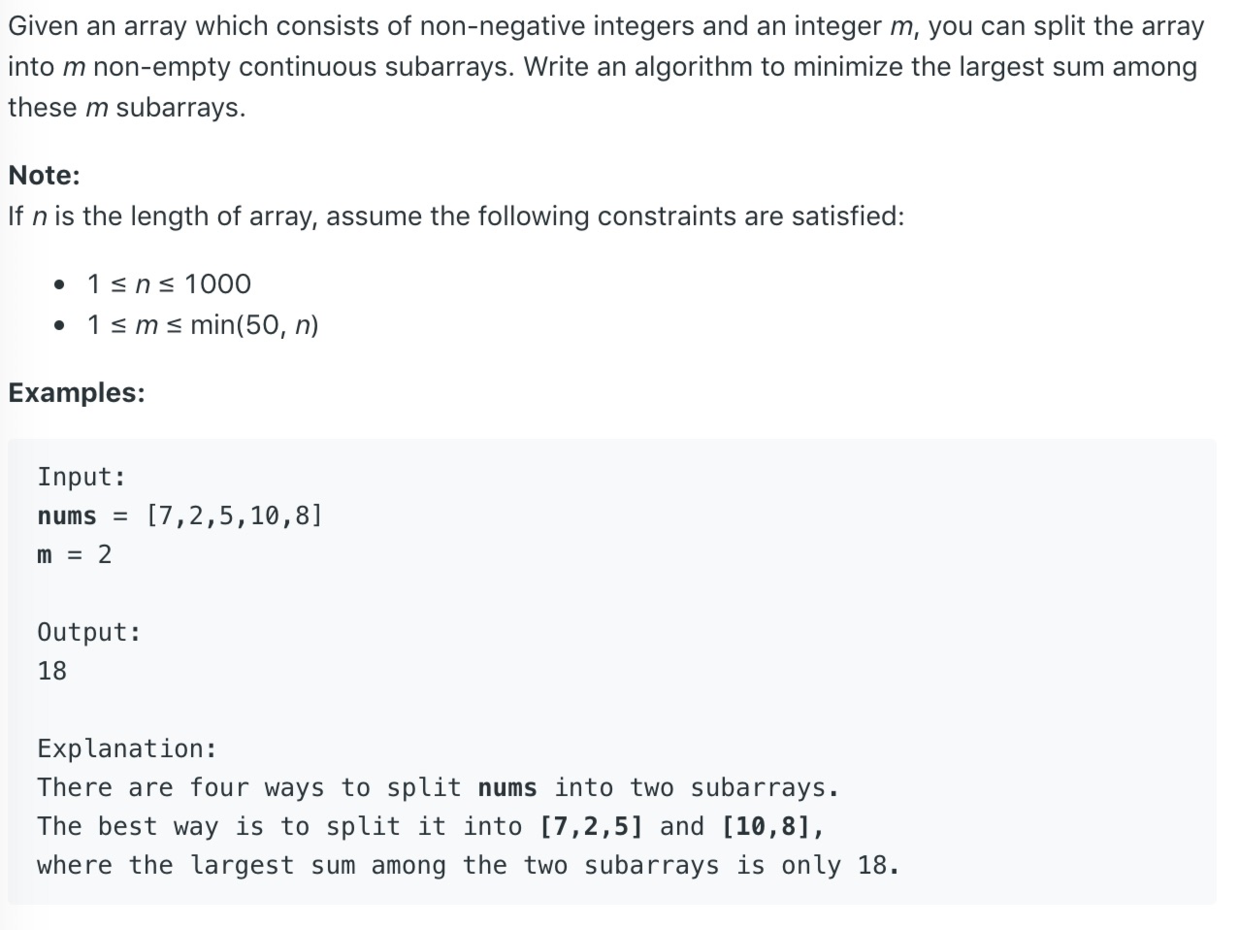
Task: Click the '1 ≤ n ≤ 1000' constraint bullet
Action: pos(169,284)
